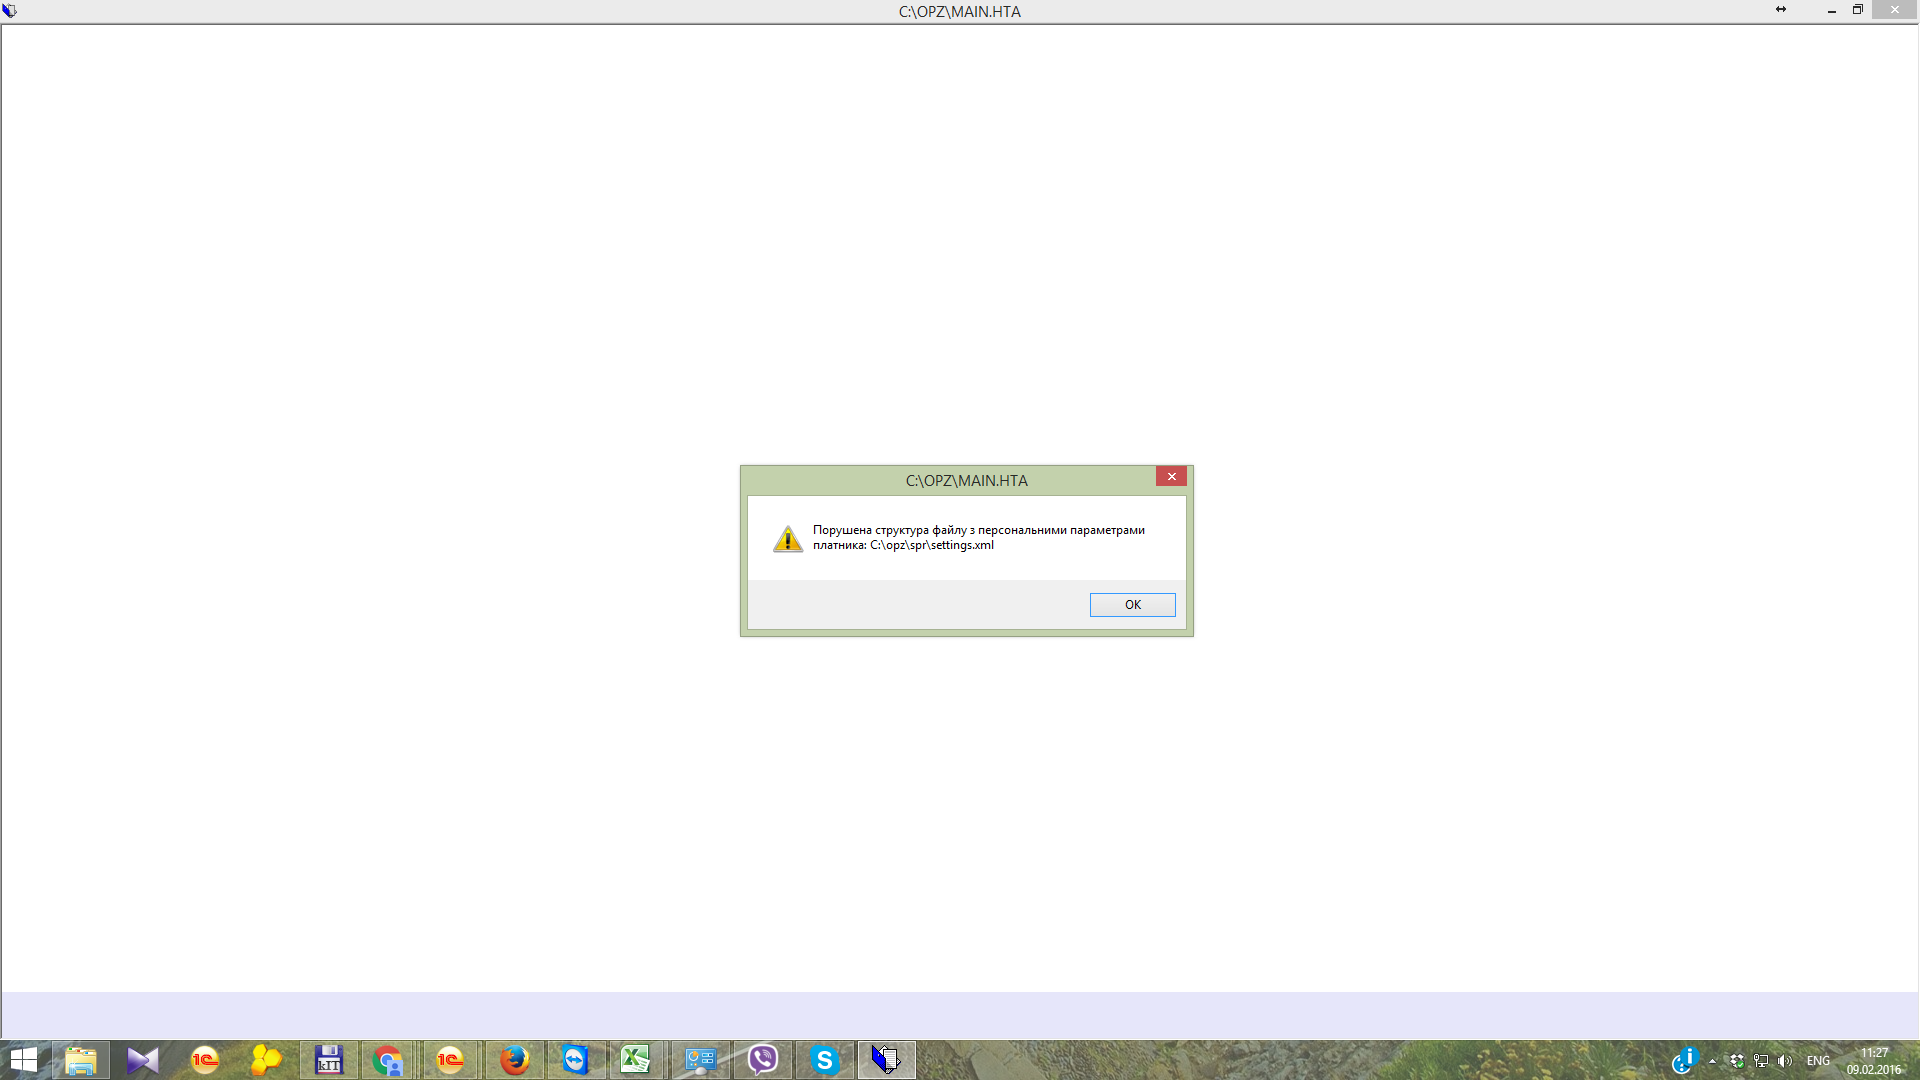1920x1080 pixels.
Task: Show hidden system tray icons
Action: click(x=1713, y=1061)
